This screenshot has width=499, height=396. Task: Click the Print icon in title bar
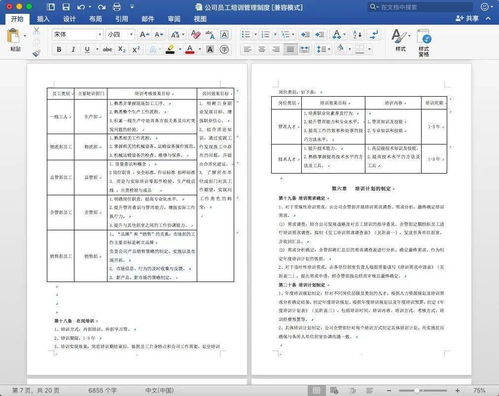click(117, 7)
